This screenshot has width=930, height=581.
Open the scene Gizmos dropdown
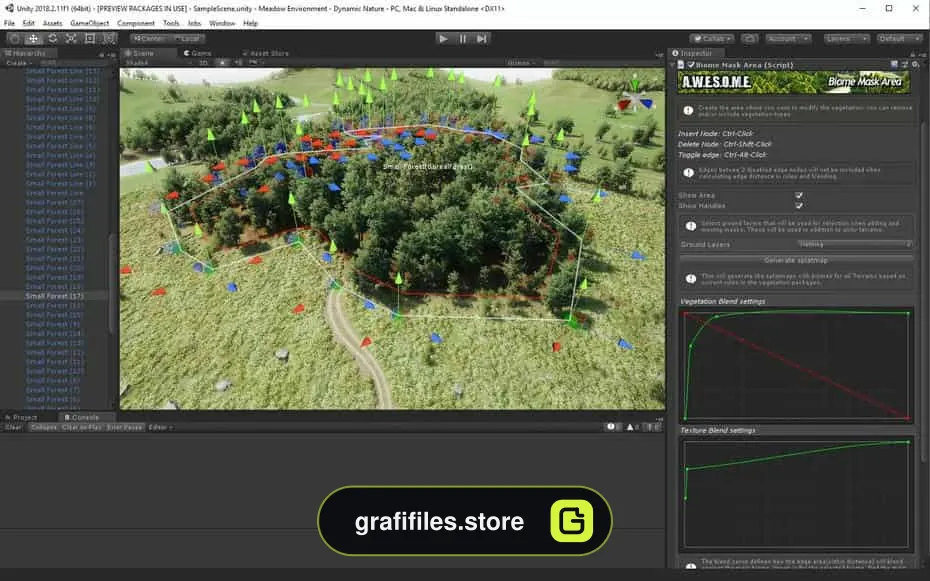(522, 62)
